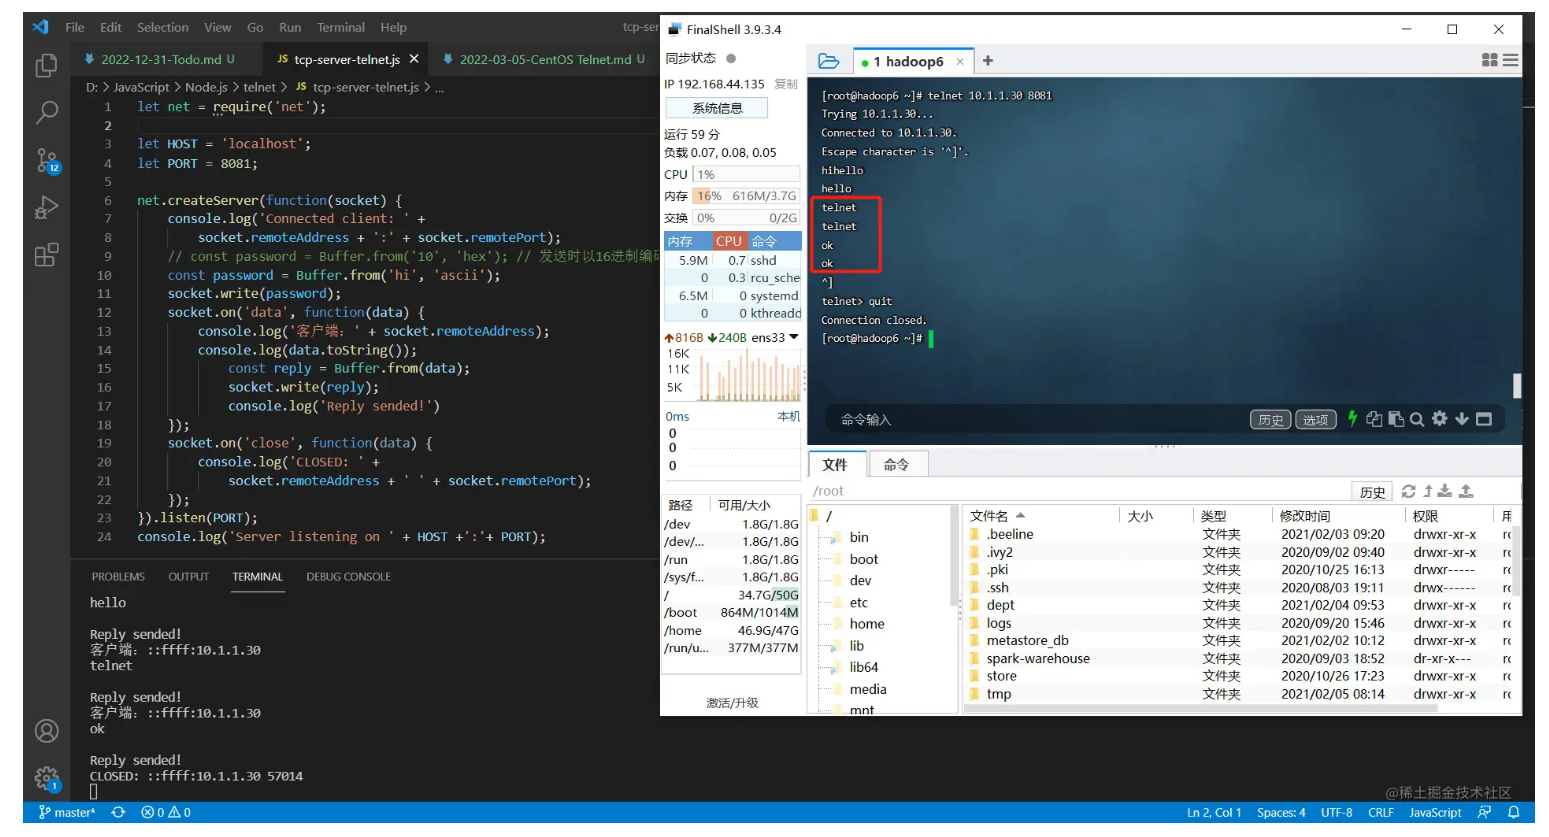This screenshot has height=837, width=1549.
Task: Click the down arrow icon in command bar
Action: (1462, 419)
